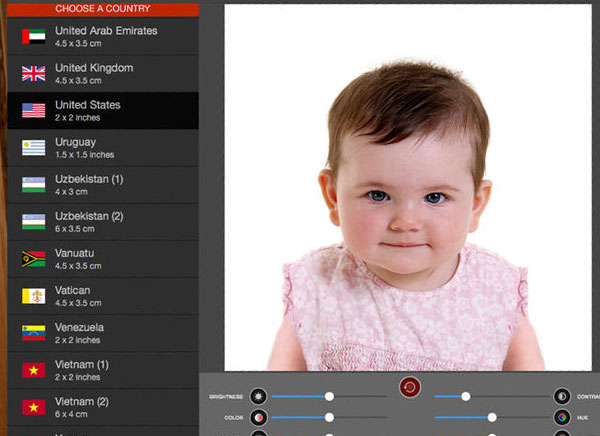Screen dimensions: 600x436
Task: Click the Uzbekistan (2) flag icon
Action: tap(34, 222)
